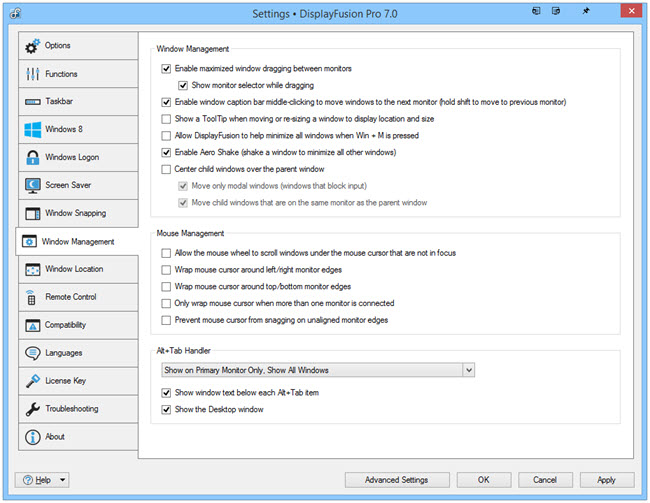The image size is (650, 503).
Task: Close the Settings window
Action: [x=631, y=11]
